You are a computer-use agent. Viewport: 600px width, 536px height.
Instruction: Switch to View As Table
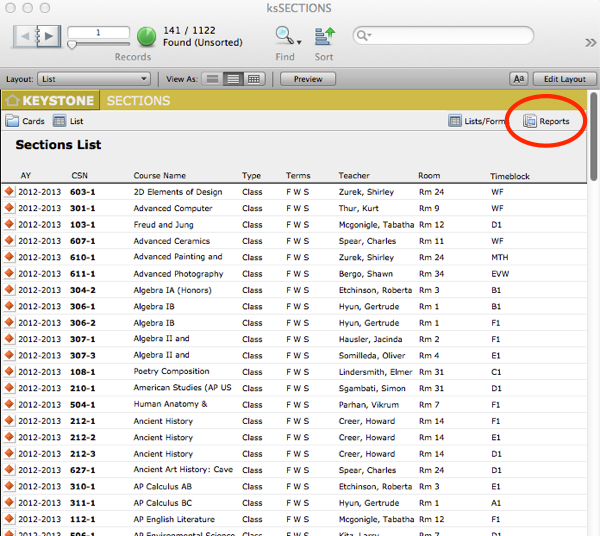pyautogui.click(x=254, y=79)
